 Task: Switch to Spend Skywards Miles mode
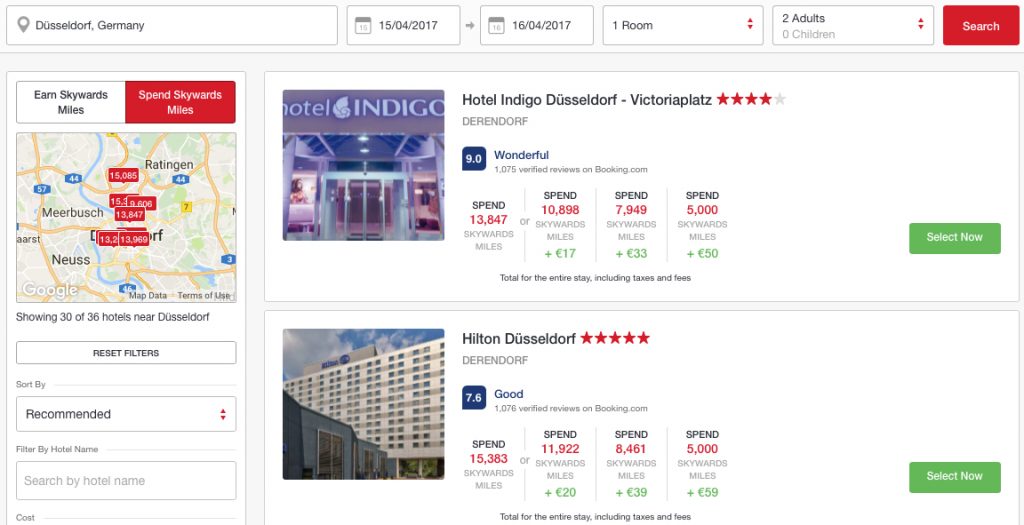(180, 103)
